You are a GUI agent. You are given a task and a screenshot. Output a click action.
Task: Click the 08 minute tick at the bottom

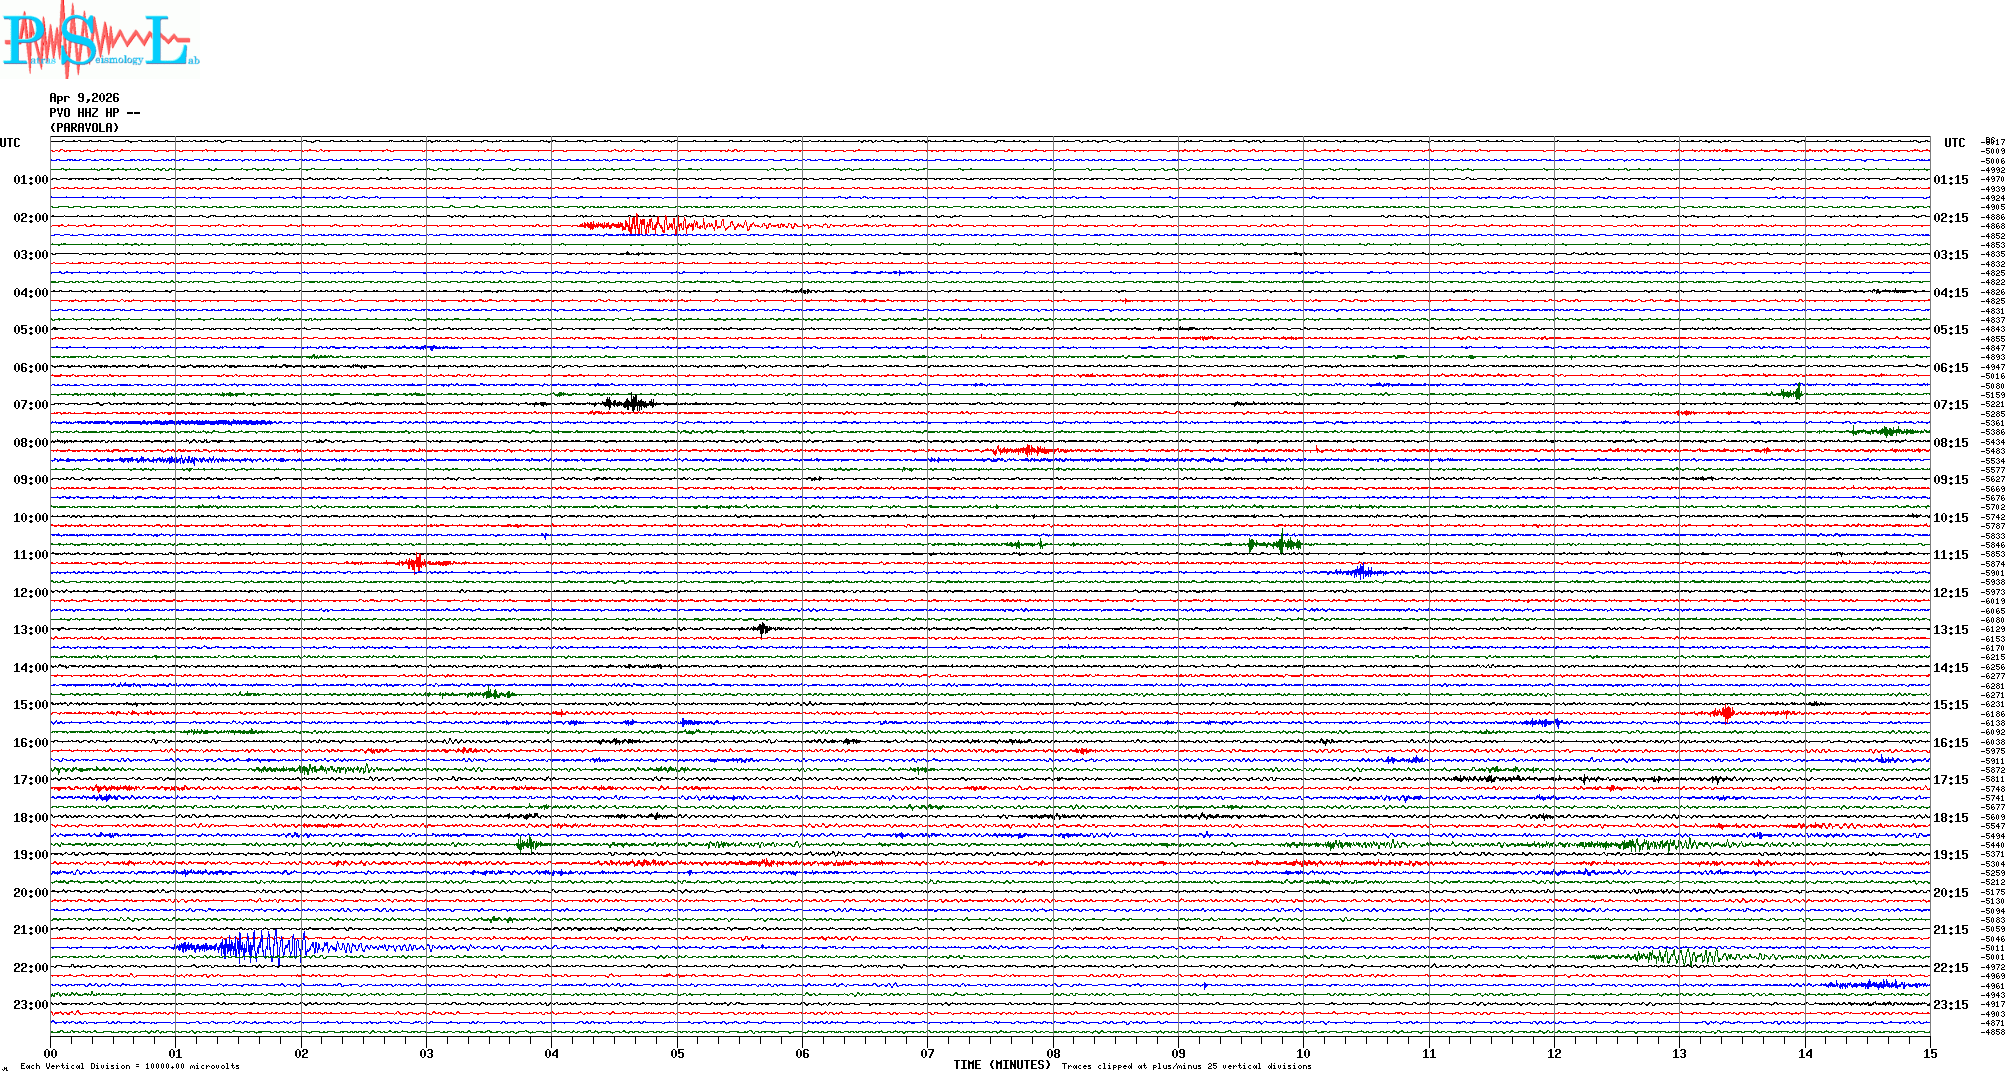pyautogui.click(x=1053, y=1054)
